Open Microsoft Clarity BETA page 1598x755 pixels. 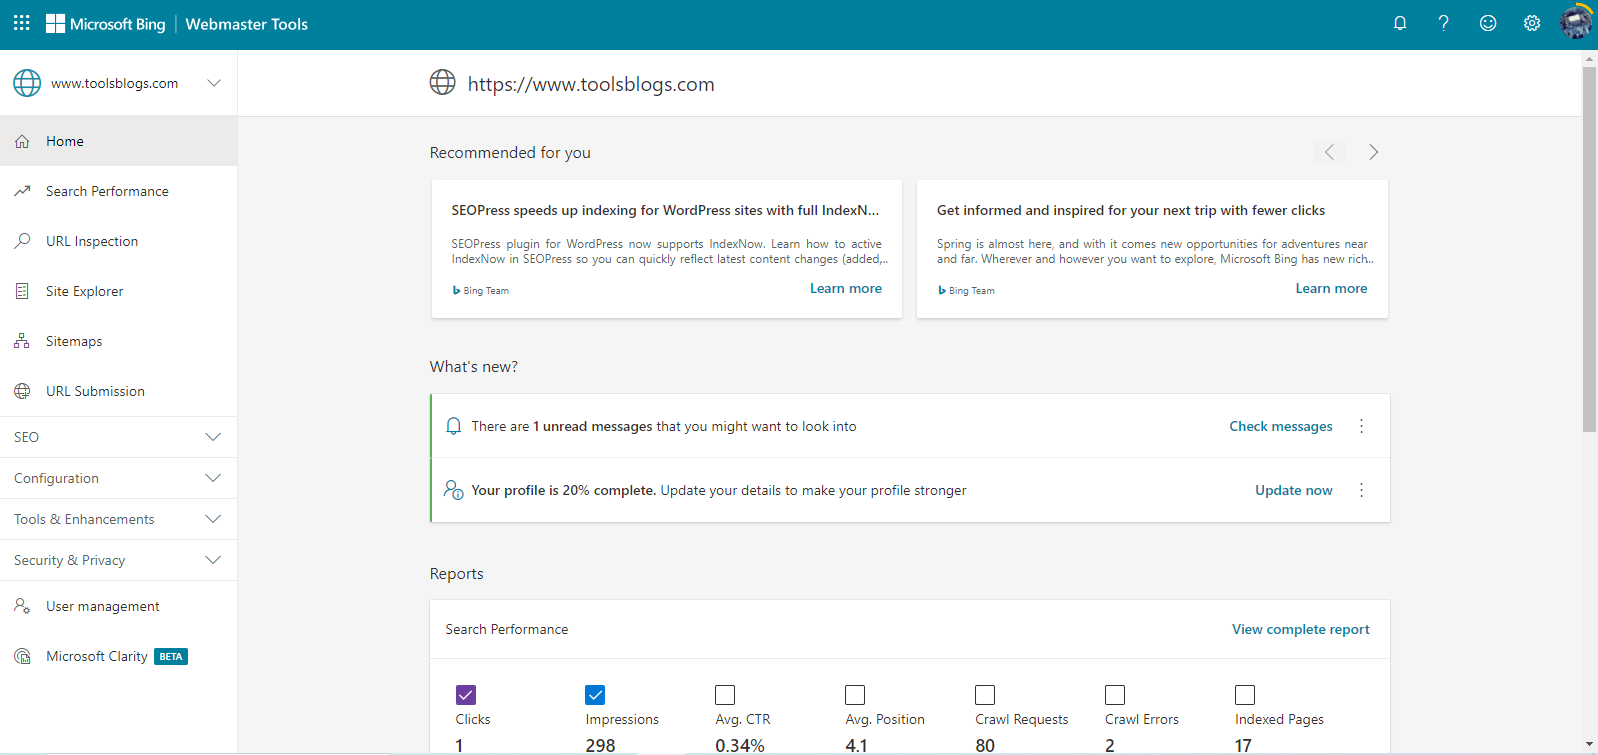tap(118, 656)
